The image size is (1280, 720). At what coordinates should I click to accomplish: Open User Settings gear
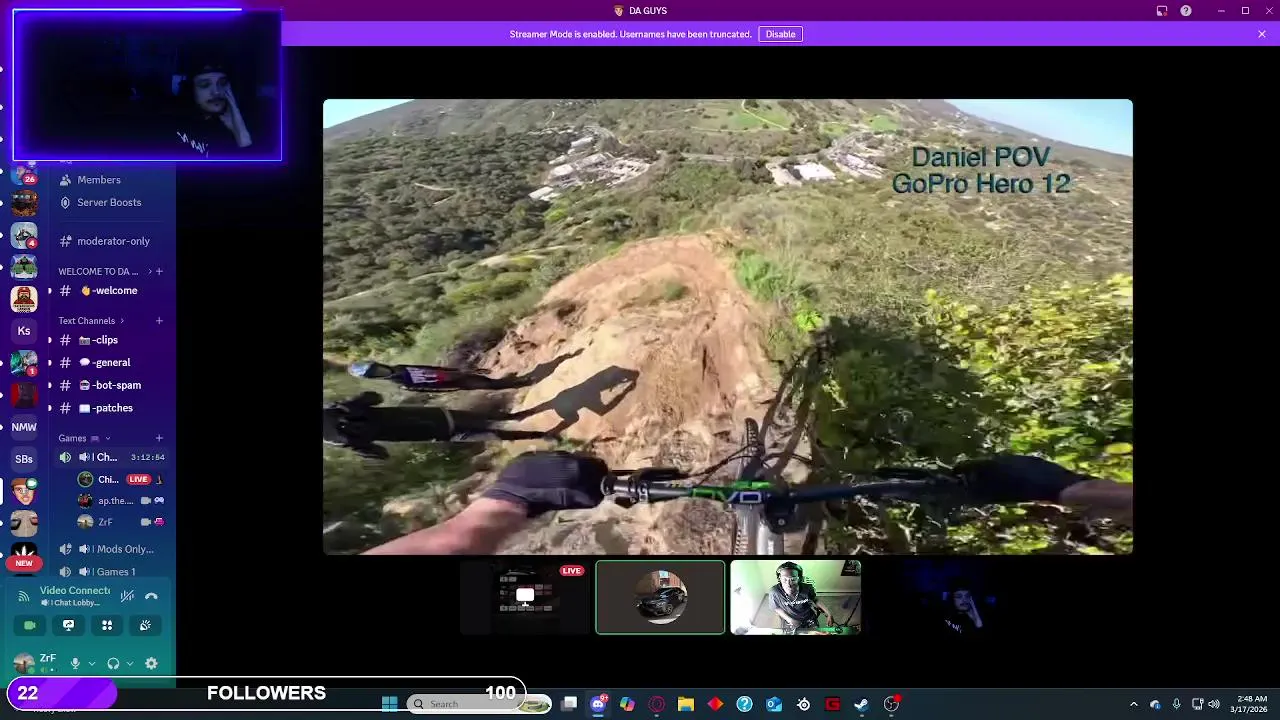tap(151, 663)
